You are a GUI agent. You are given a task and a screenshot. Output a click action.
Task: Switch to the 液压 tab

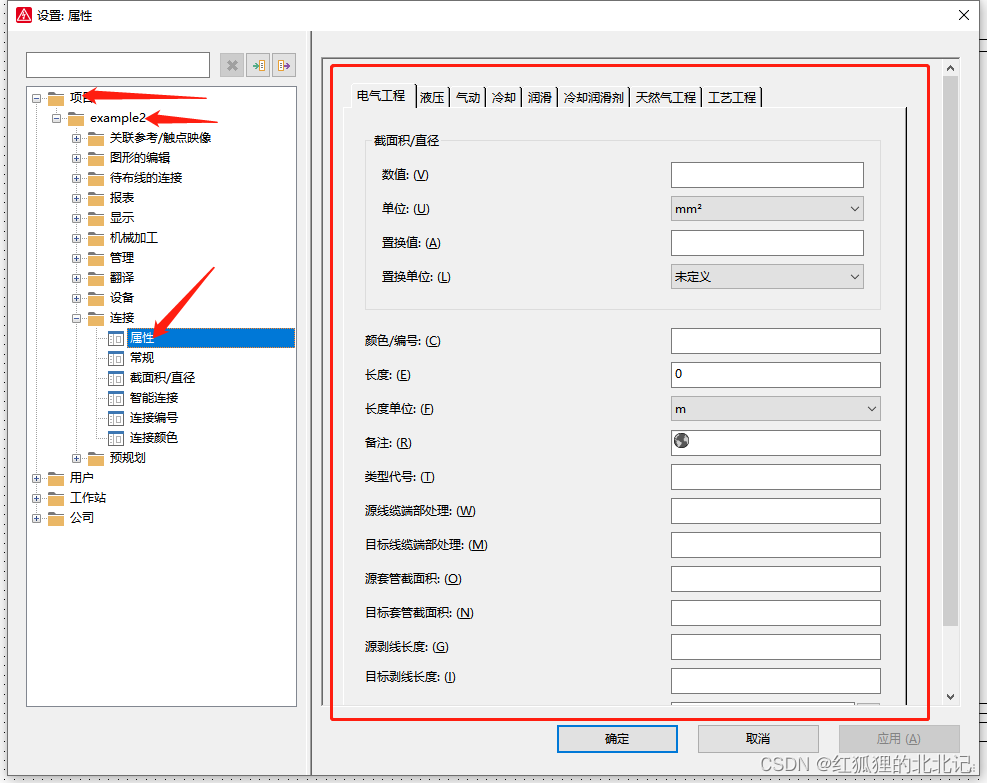pyautogui.click(x=431, y=96)
